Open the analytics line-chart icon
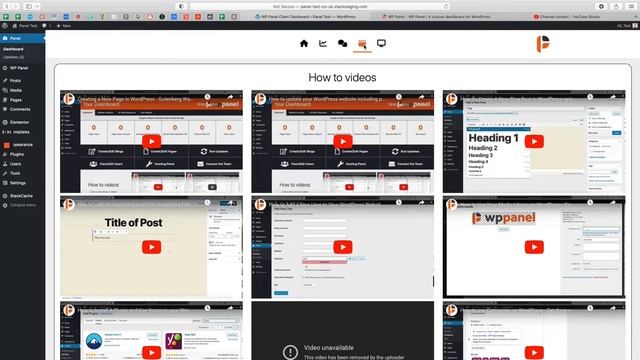 tap(323, 43)
